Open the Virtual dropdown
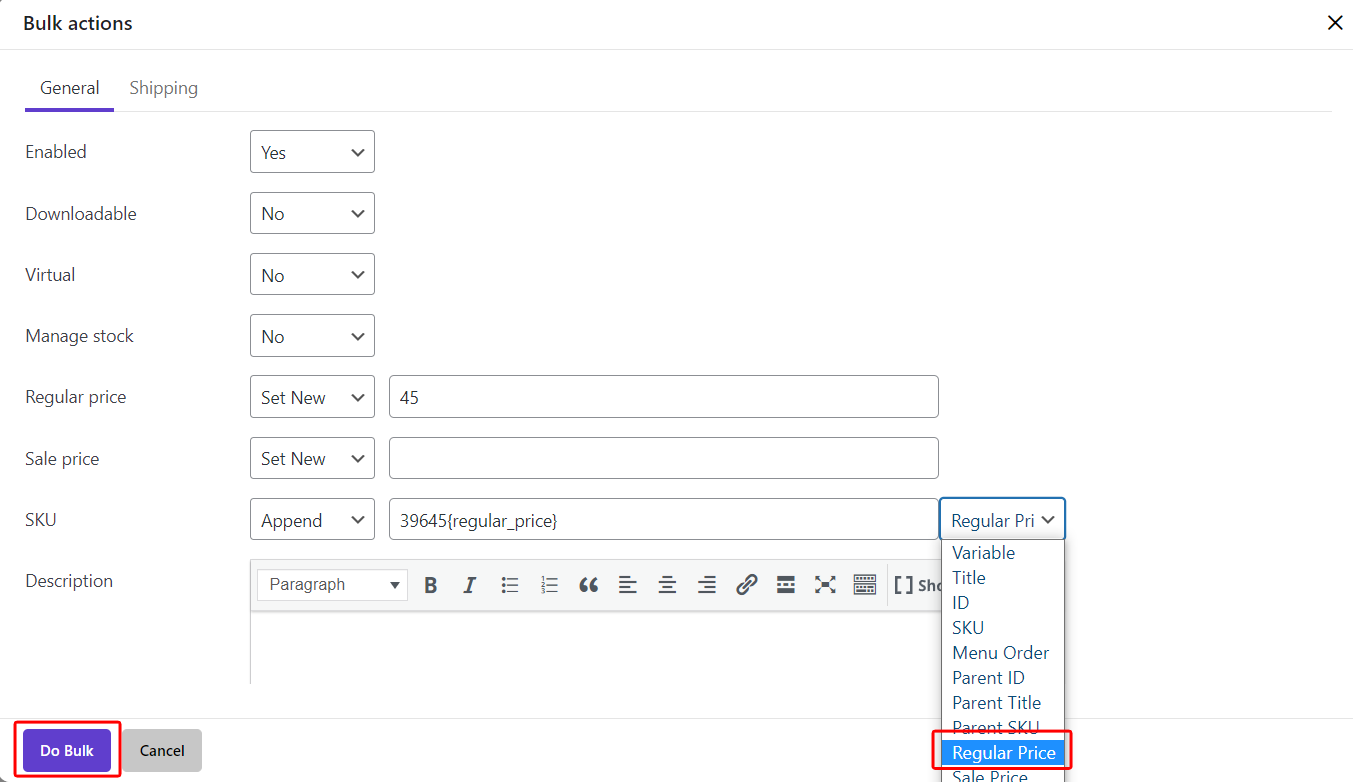This screenshot has width=1353, height=782. tap(312, 275)
